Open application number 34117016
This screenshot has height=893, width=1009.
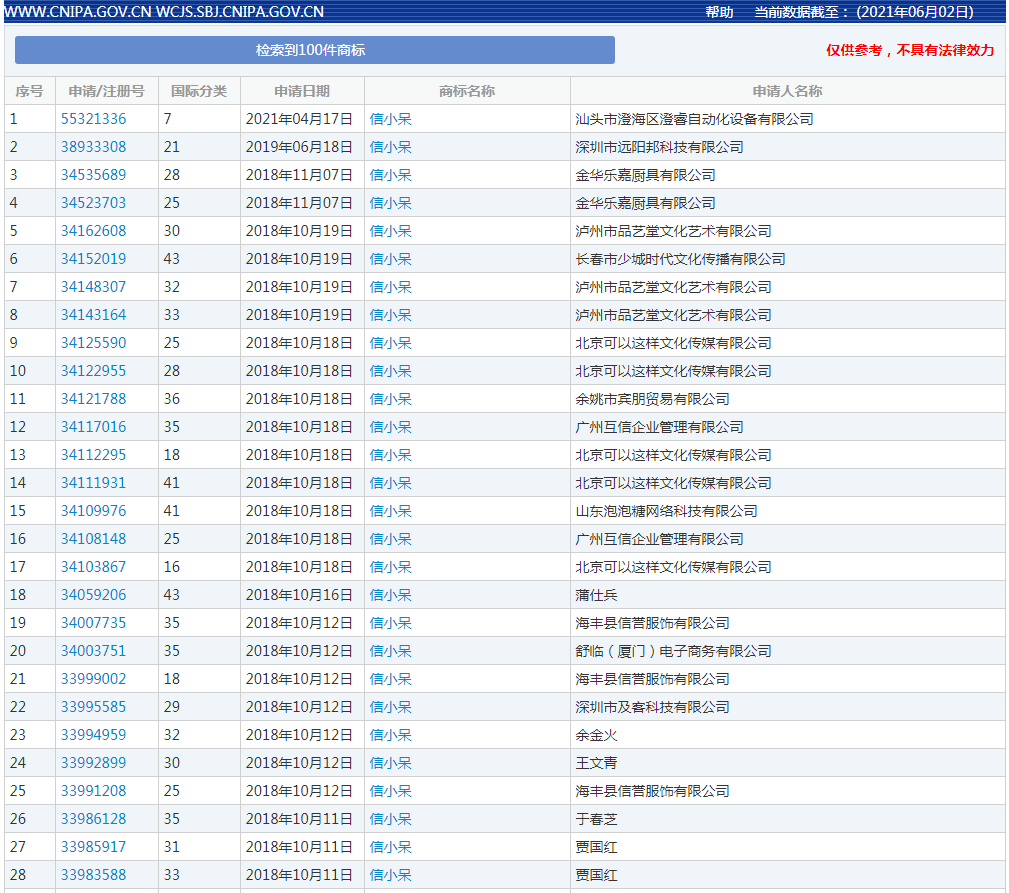pyautogui.click(x=93, y=427)
